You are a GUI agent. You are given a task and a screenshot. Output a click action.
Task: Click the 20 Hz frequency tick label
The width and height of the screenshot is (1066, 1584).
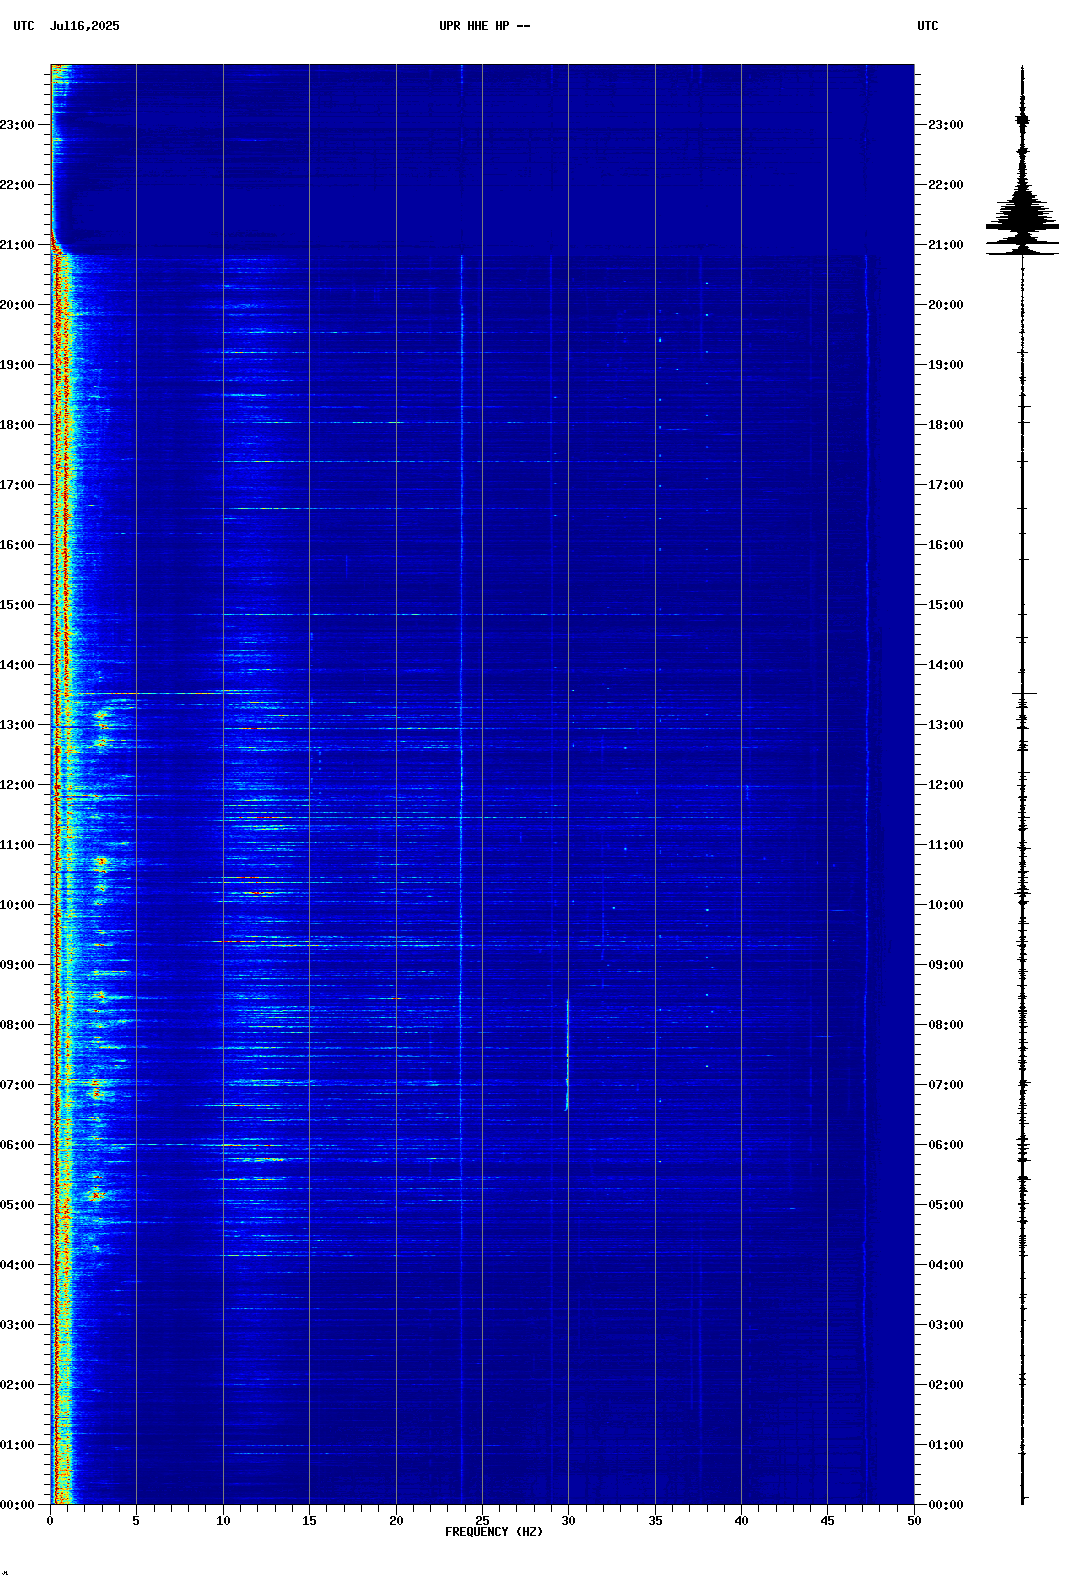[396, 1521]
